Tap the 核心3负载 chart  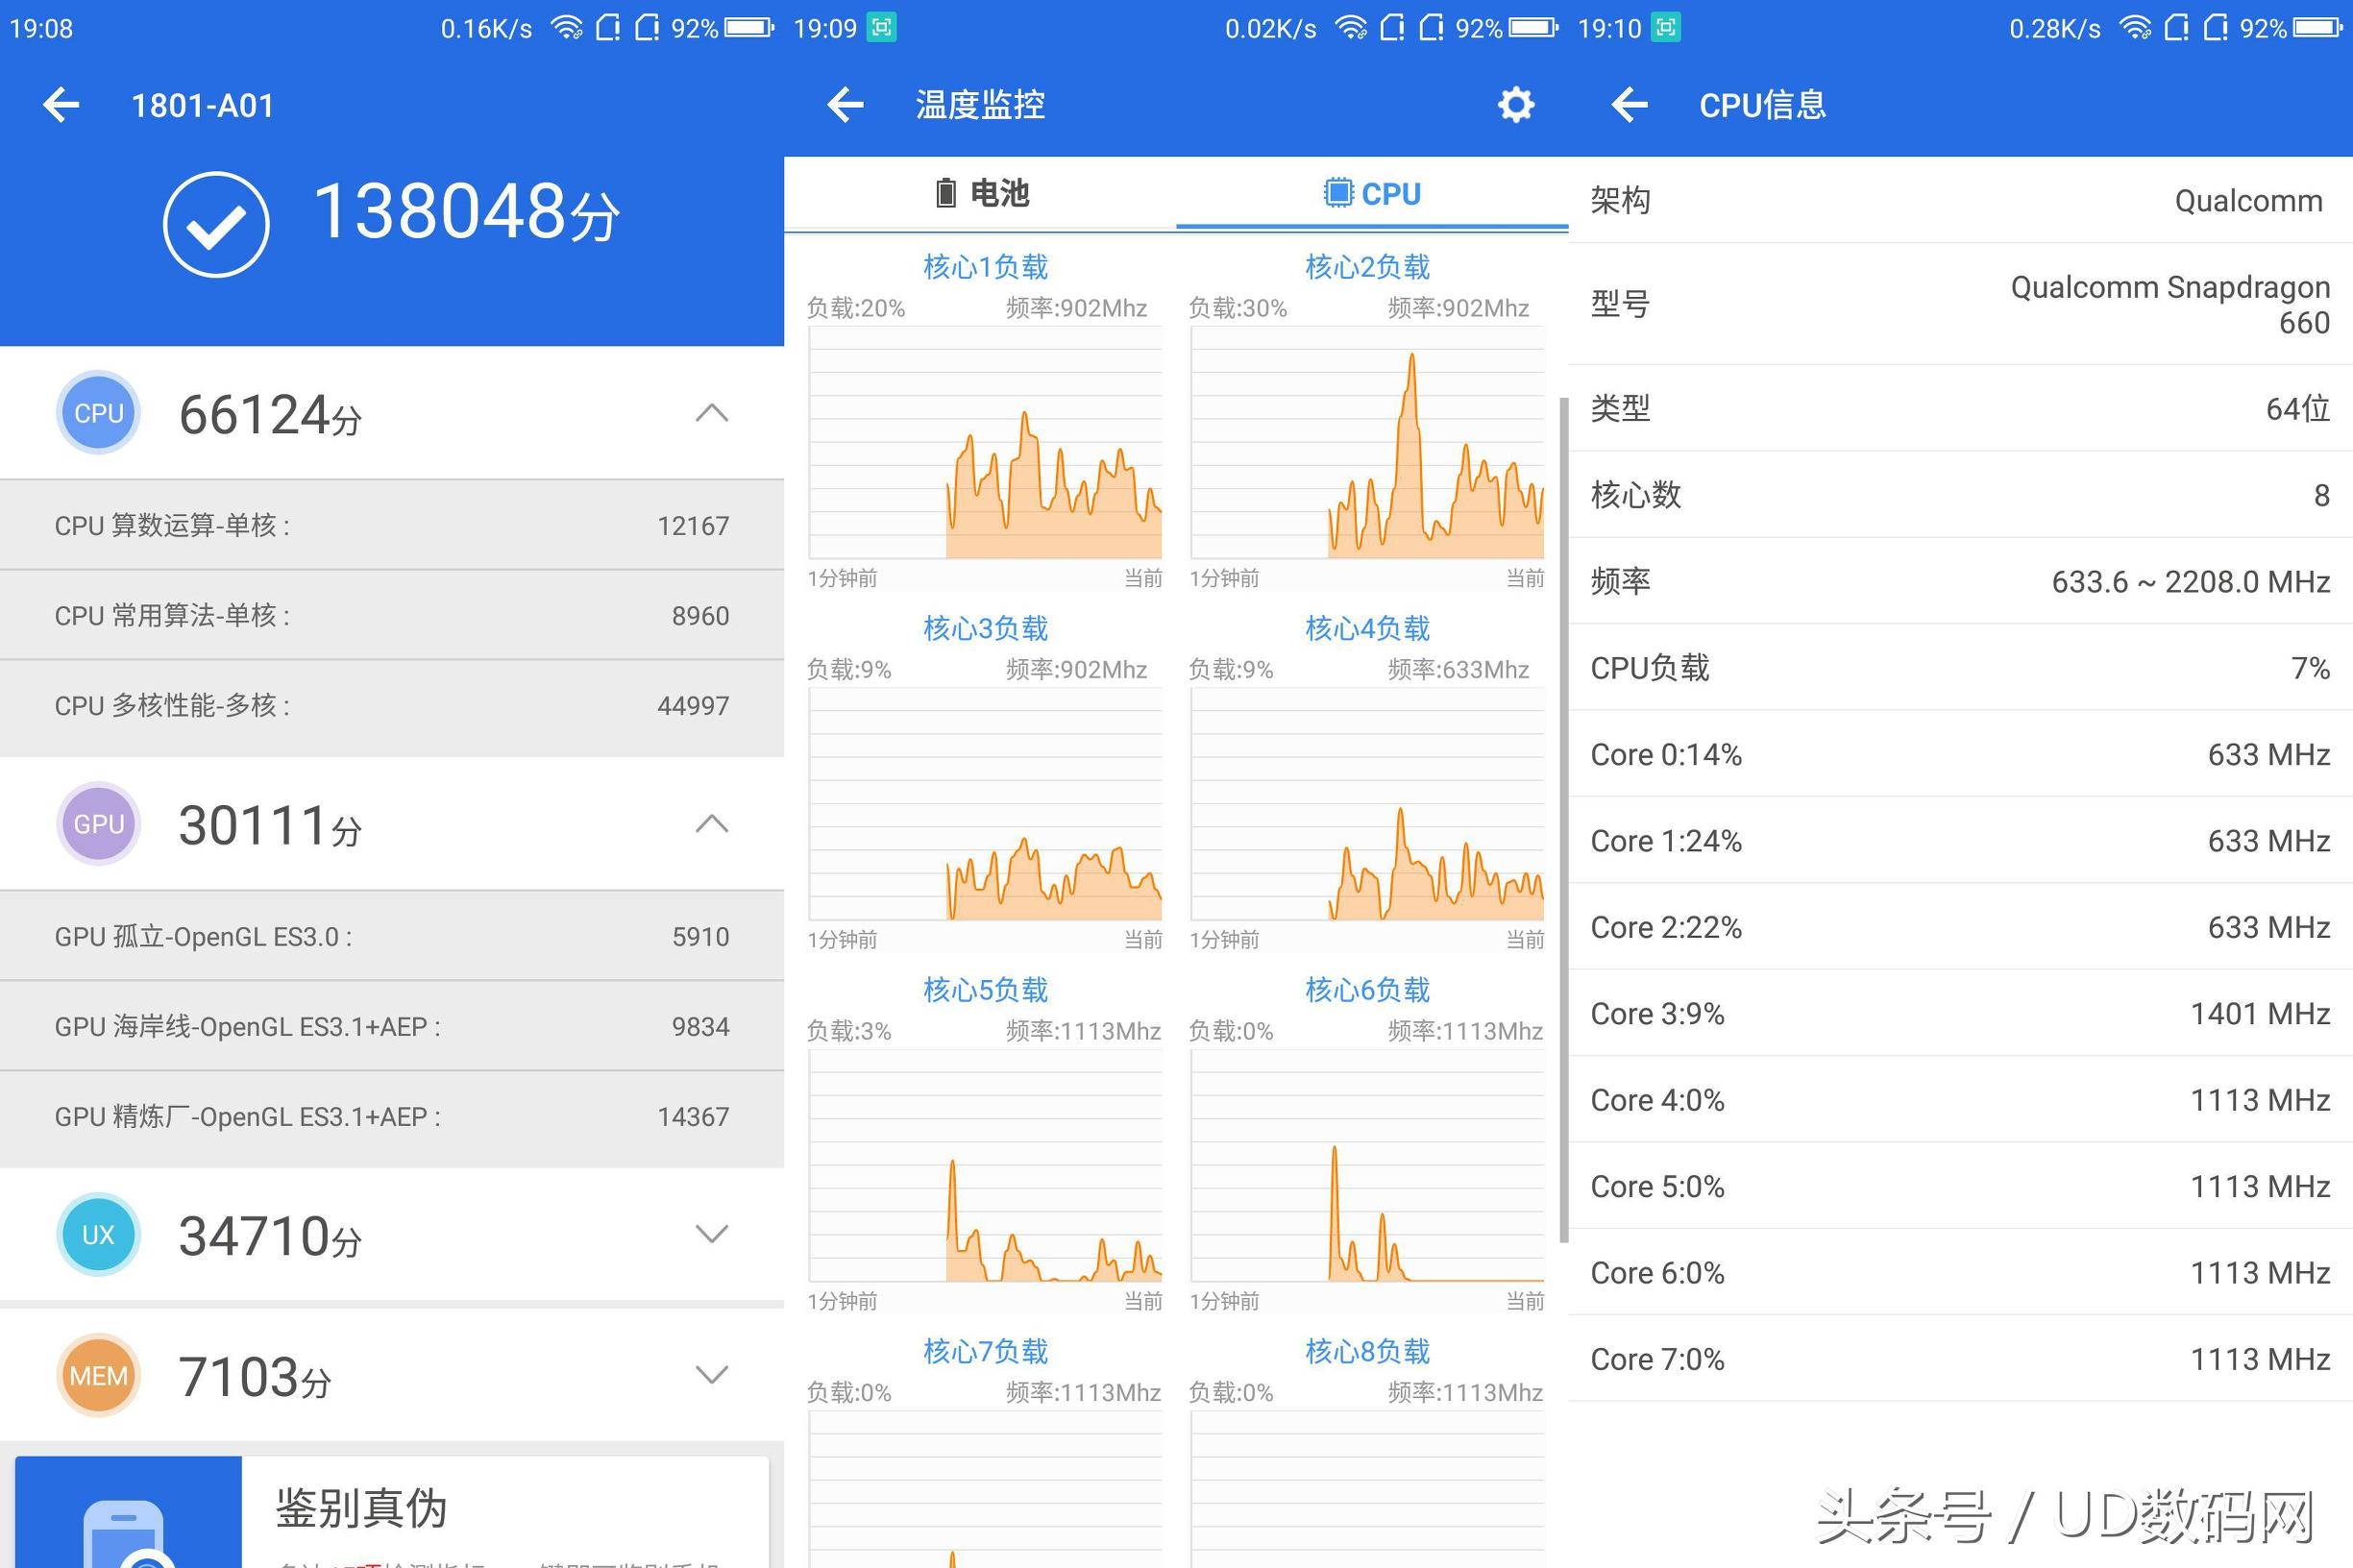coord(985,804)
